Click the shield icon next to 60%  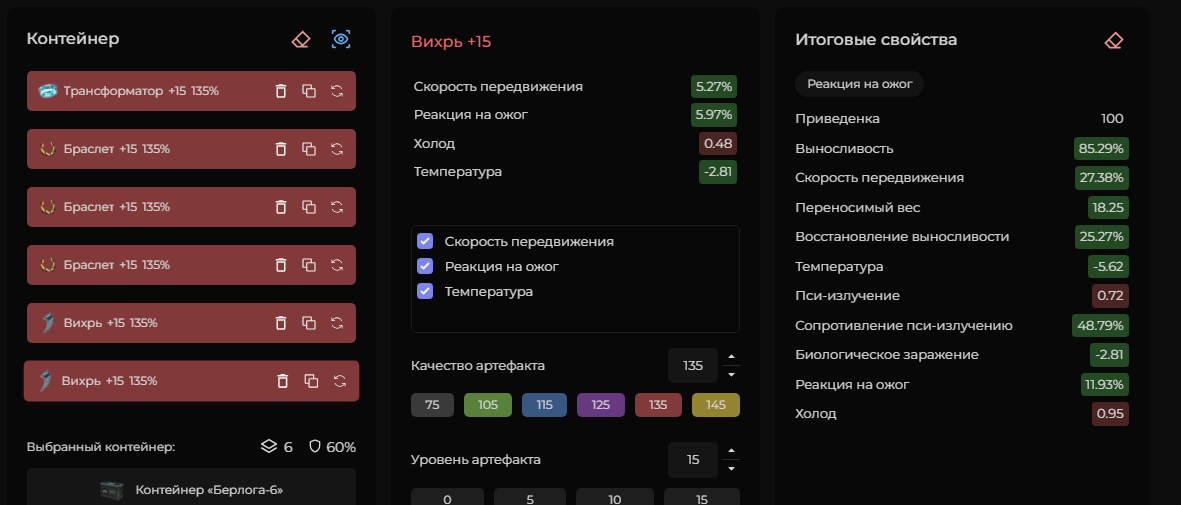(316, 446)
